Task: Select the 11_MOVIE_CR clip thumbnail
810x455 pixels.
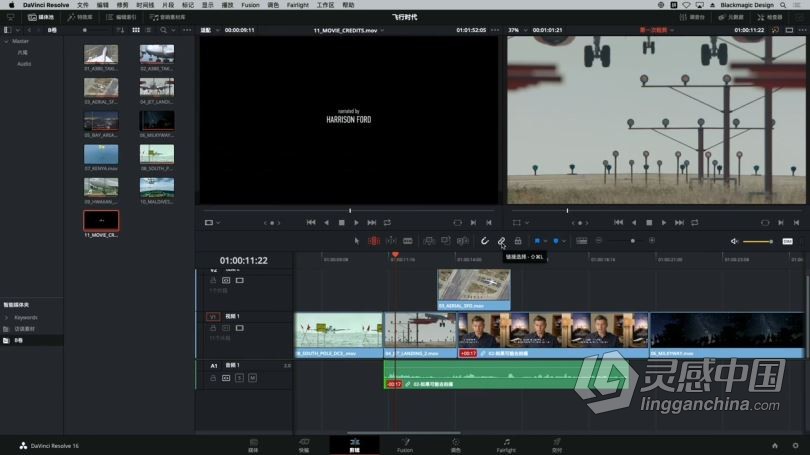Action: (101, 221)
